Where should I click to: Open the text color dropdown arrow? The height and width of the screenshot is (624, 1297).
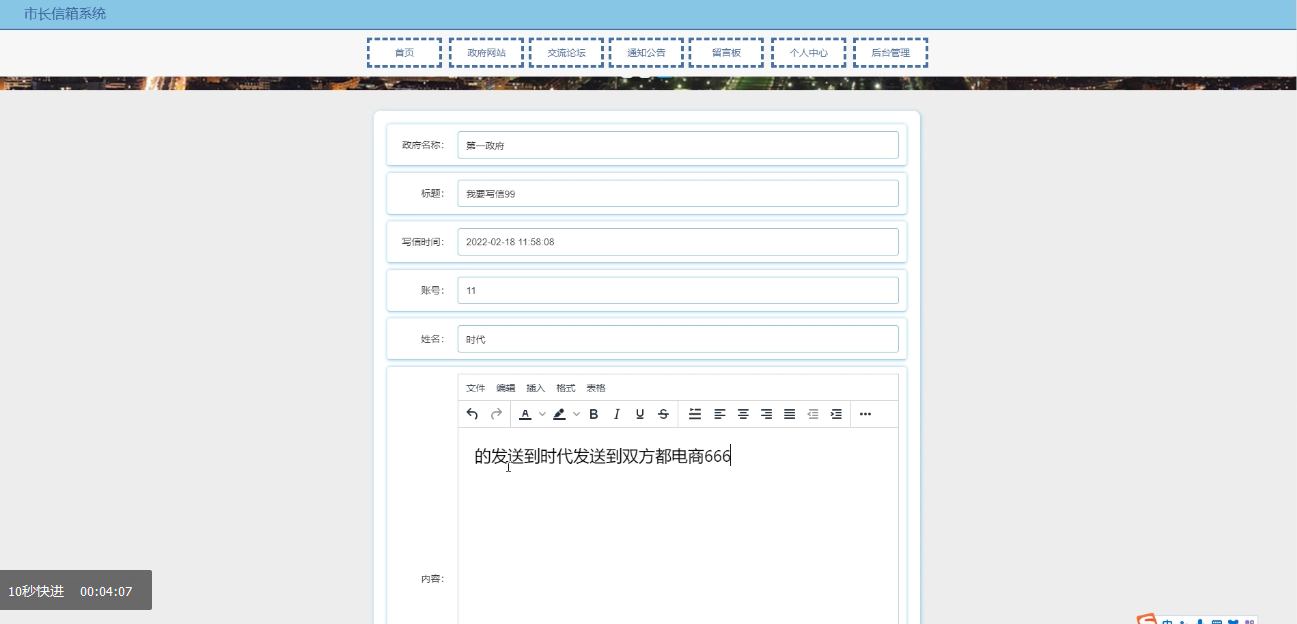point(541,413)
